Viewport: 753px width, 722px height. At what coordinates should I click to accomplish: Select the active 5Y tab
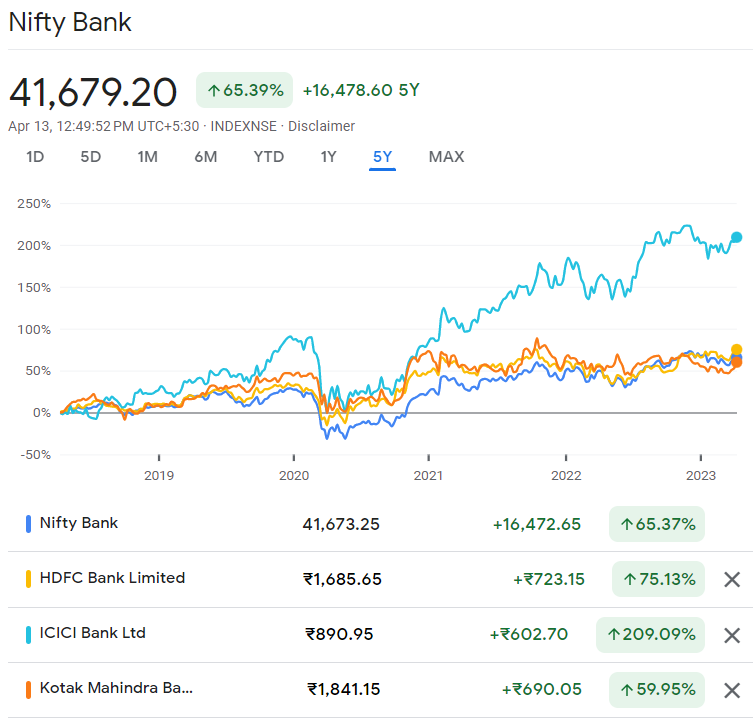pyautogui.click(x=382, y=157)
